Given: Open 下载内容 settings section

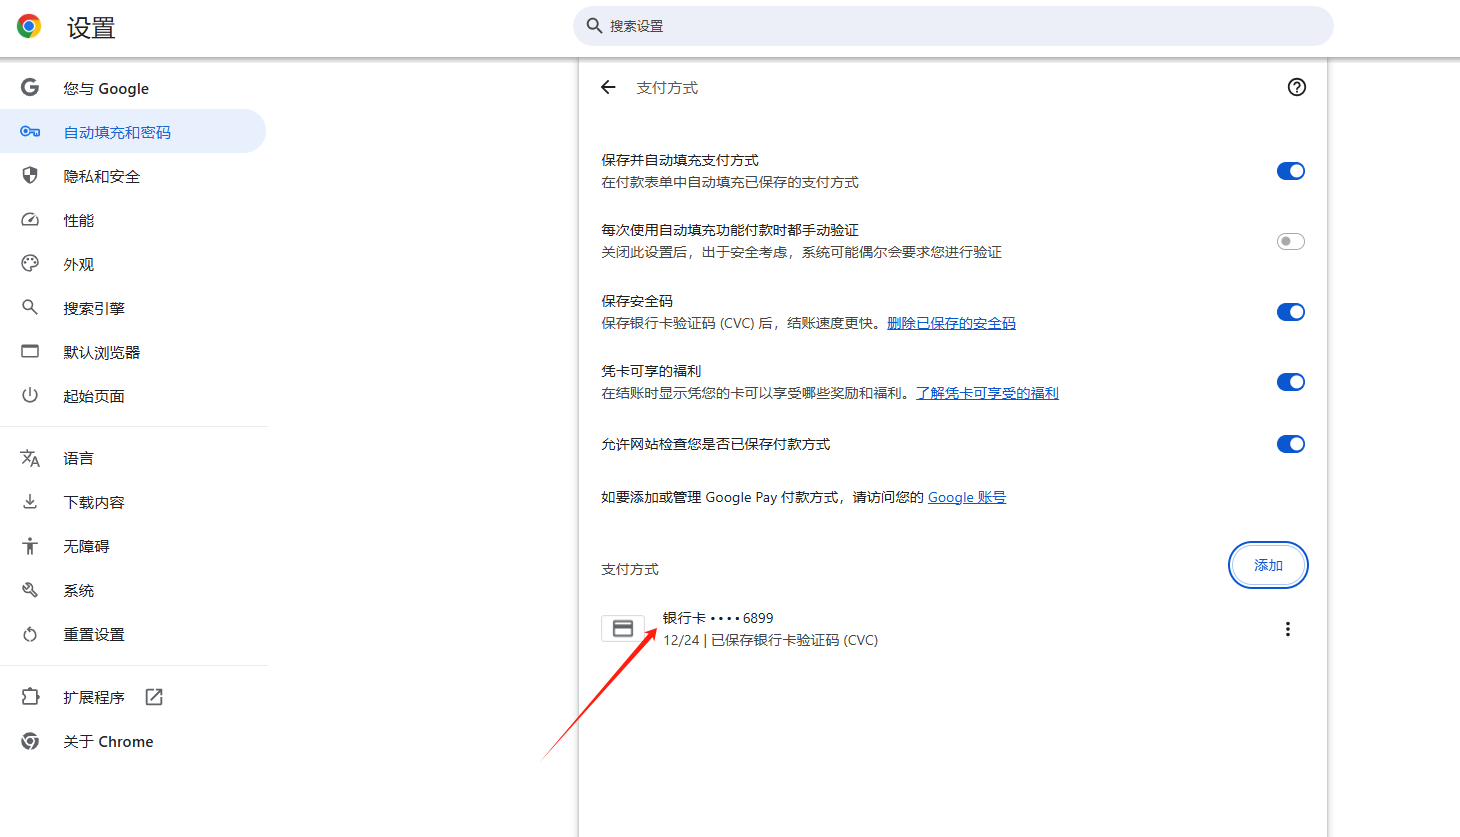Looking at the screenshot, I should pyautogui.click(x=133, y=502).
